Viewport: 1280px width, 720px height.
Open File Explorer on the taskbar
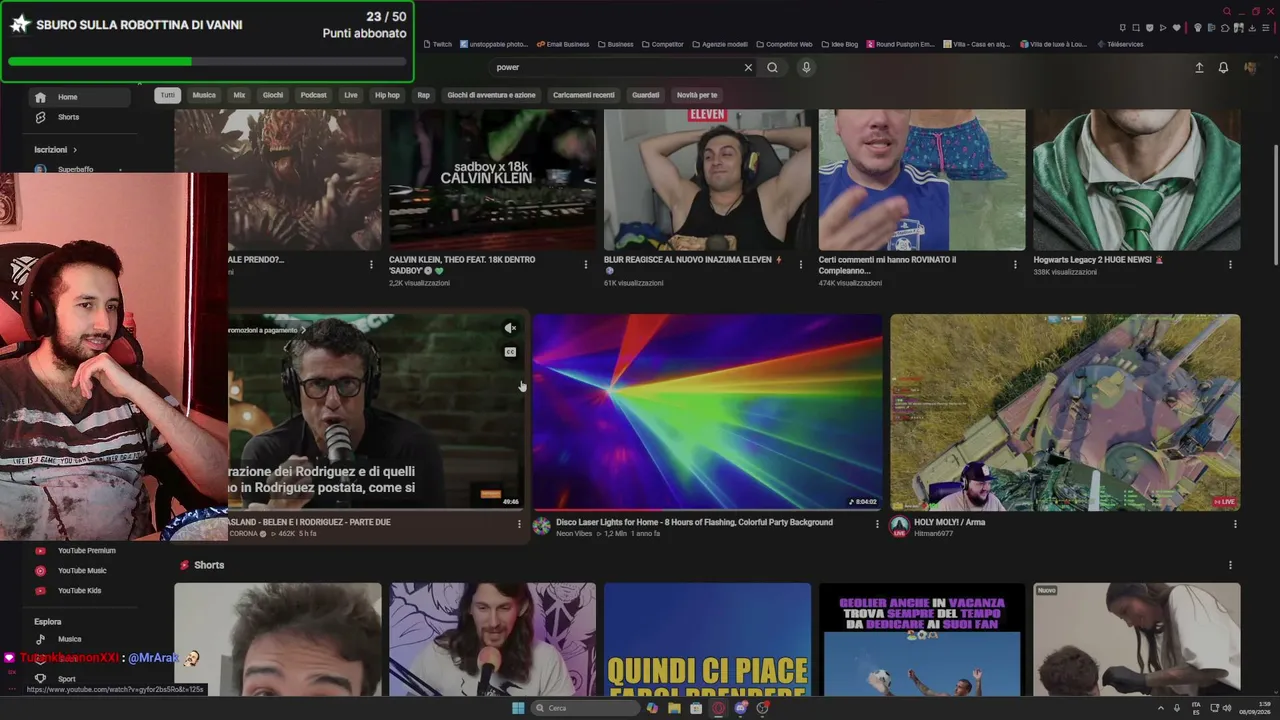(674, 708)
